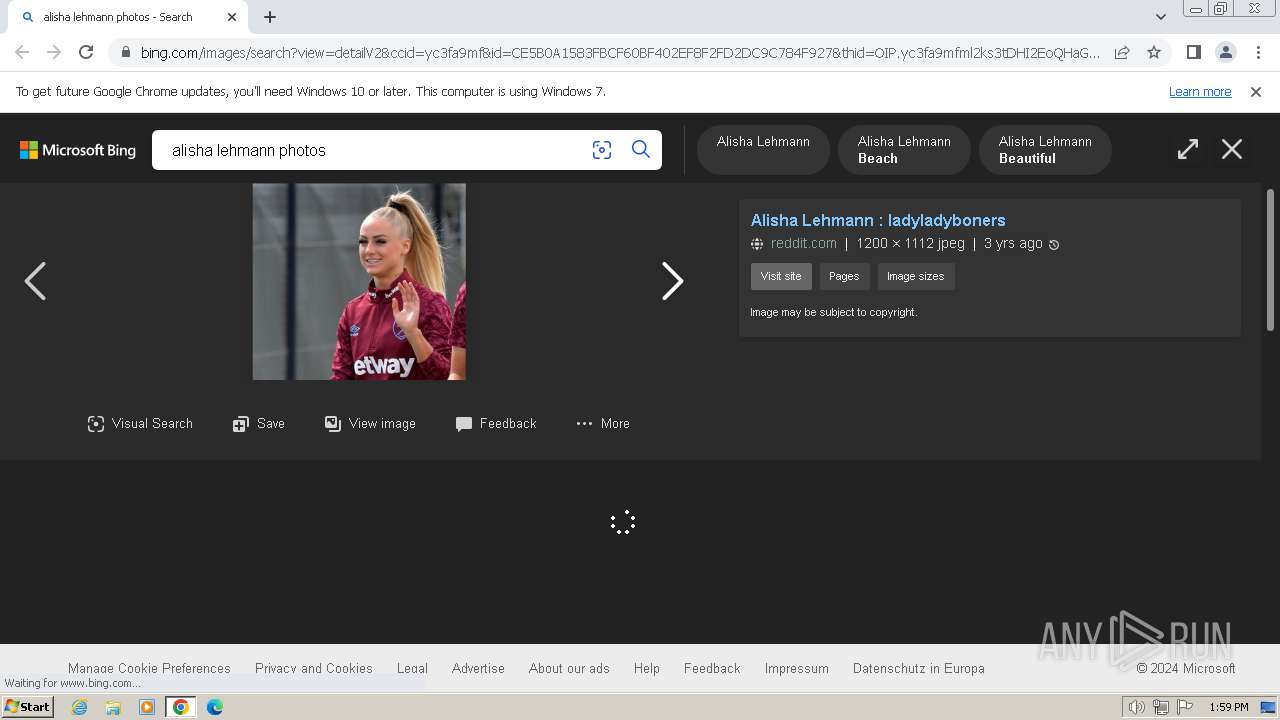
Task: Open the Advertise footer link
Action: [x=478, y=668]
